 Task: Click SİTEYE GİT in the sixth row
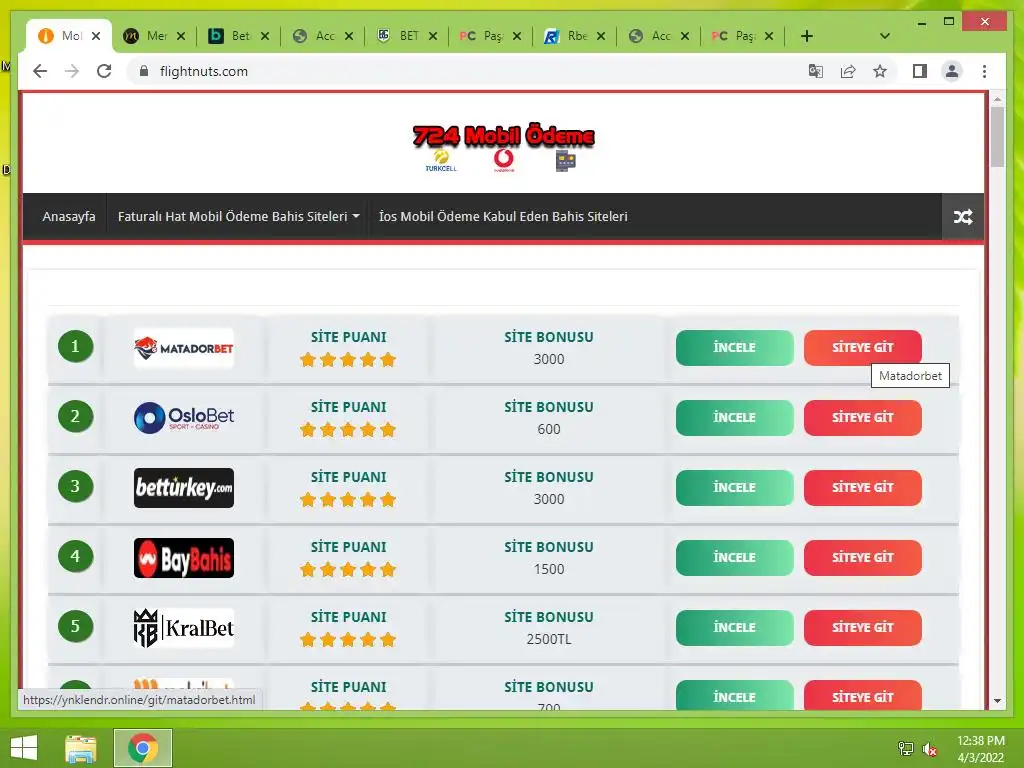863,695
